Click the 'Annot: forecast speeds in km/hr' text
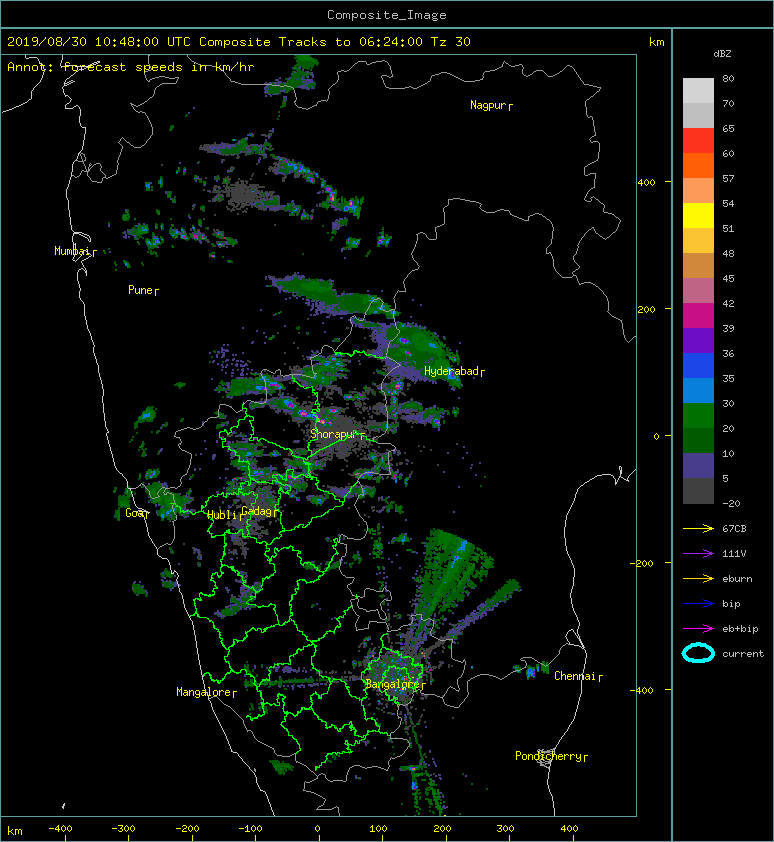This screenshot has height=842, width=774. click(131, 67)
